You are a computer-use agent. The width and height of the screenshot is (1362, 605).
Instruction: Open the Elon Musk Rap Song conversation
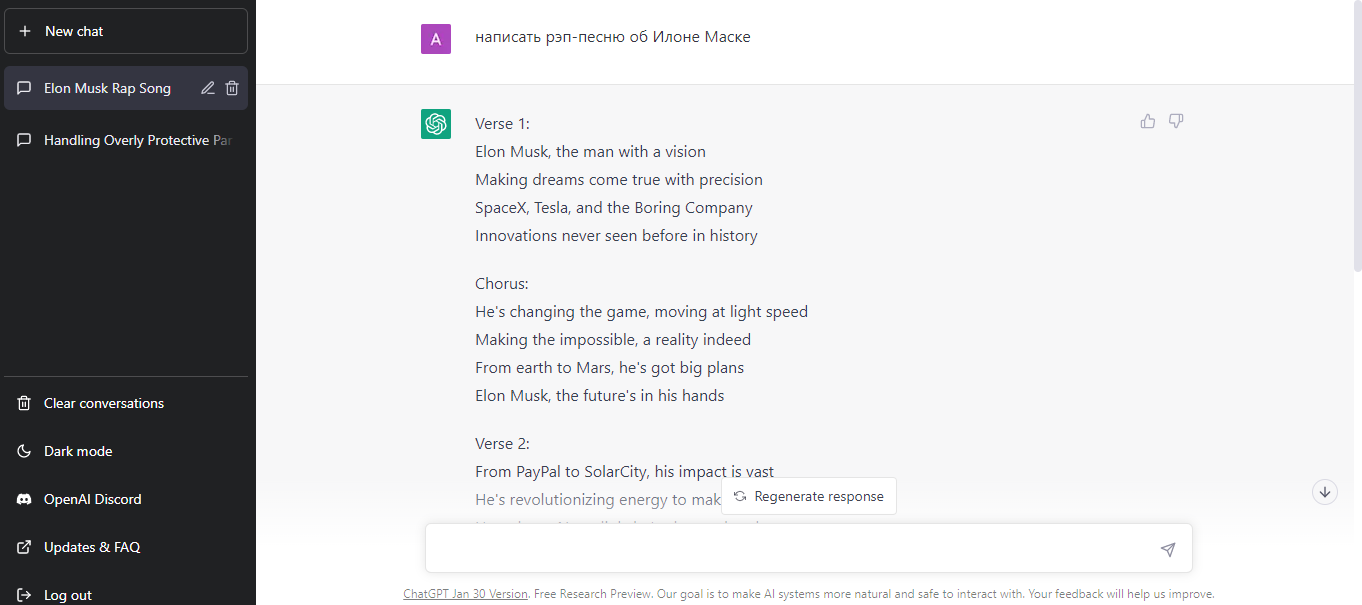107,88
